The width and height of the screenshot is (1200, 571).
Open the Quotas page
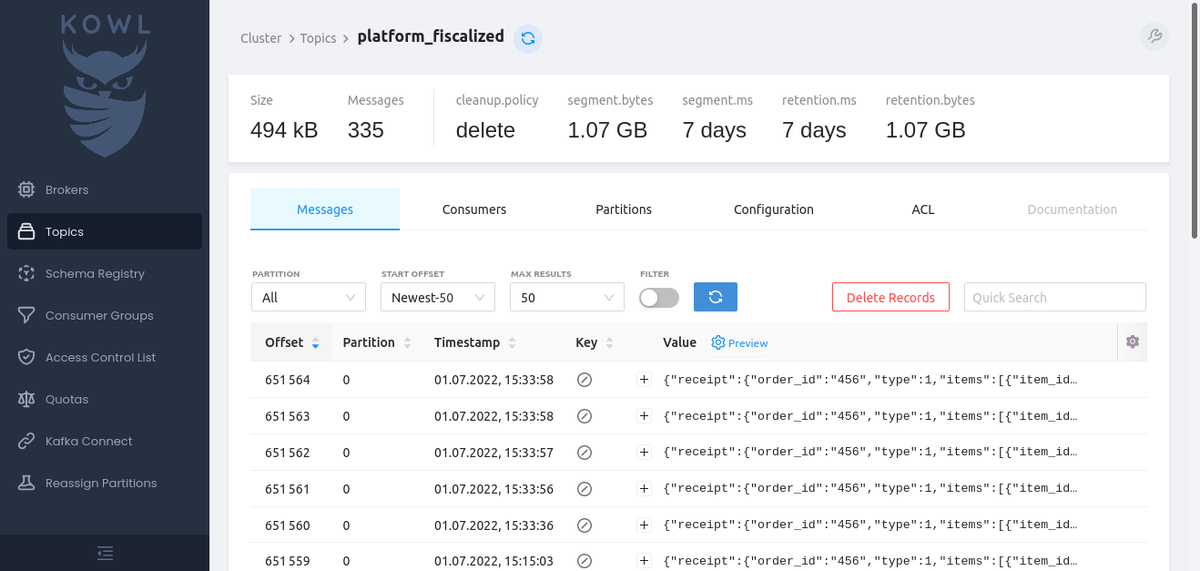click(x=104, y=399)
